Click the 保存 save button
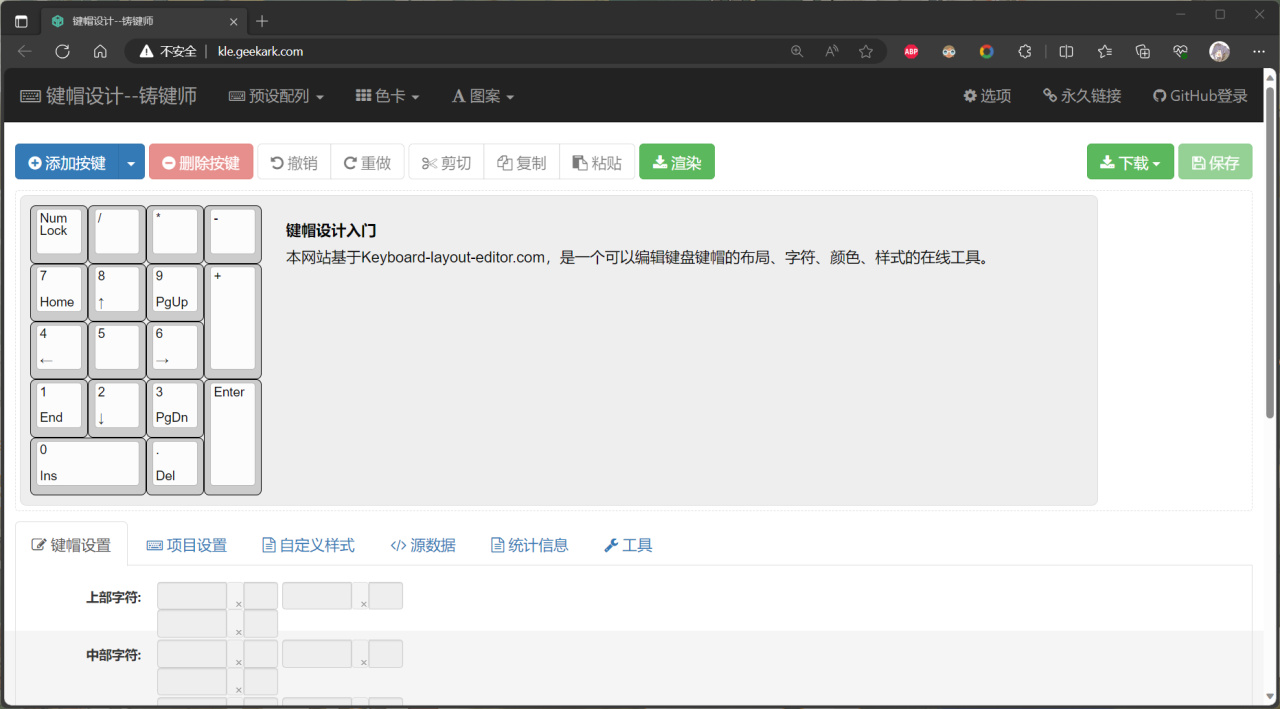 click(1215, 162)
